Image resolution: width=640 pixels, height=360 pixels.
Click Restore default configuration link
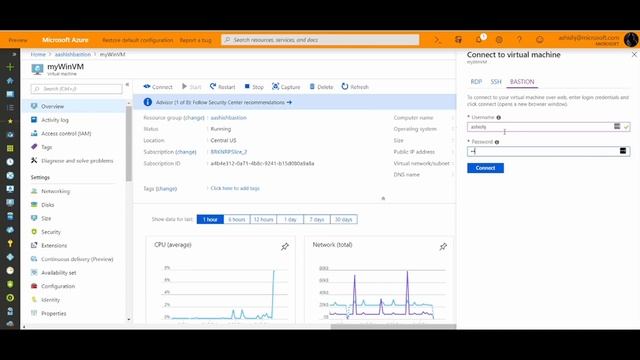(x=138, y=40)
